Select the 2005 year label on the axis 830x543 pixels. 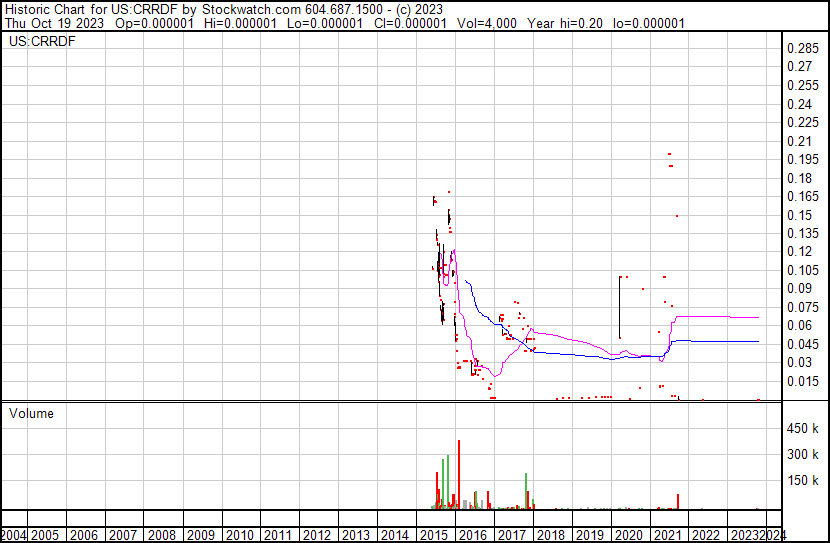coord(46,535)
